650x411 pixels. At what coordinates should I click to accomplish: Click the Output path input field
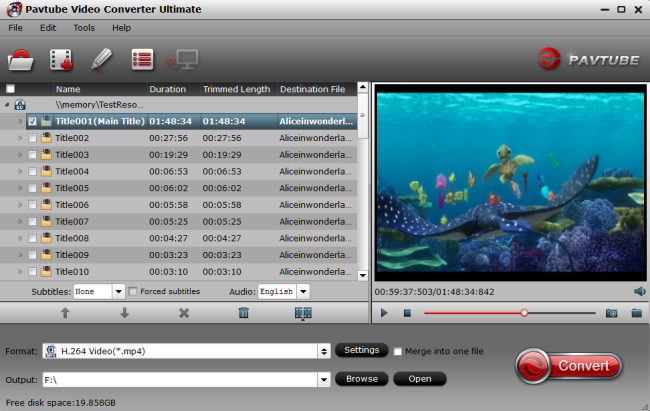tap(180, 379)
